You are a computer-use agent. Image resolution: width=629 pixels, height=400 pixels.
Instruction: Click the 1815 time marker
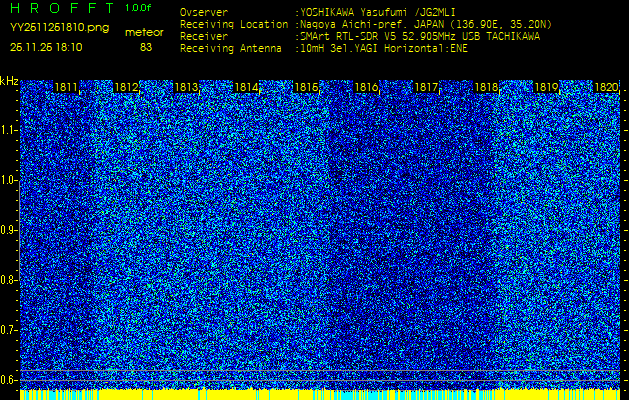click(x=306, y=87)
